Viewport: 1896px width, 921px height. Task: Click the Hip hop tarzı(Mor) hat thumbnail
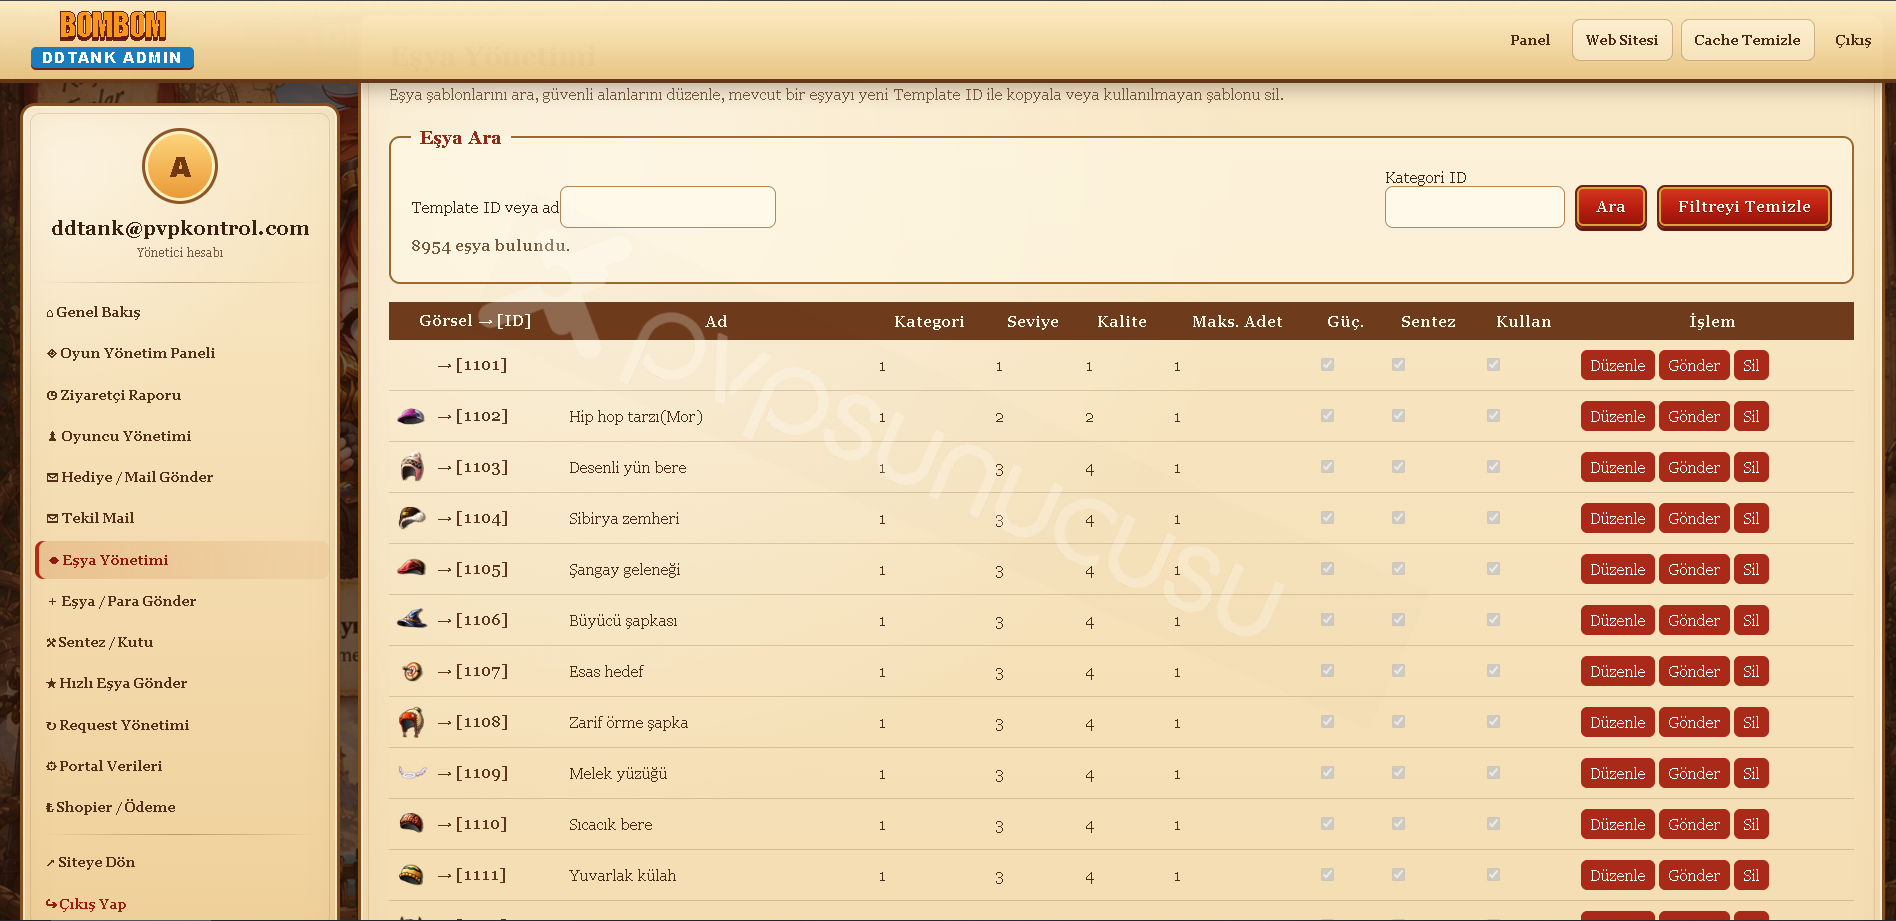pyautogui.click(x=411, y=416)
